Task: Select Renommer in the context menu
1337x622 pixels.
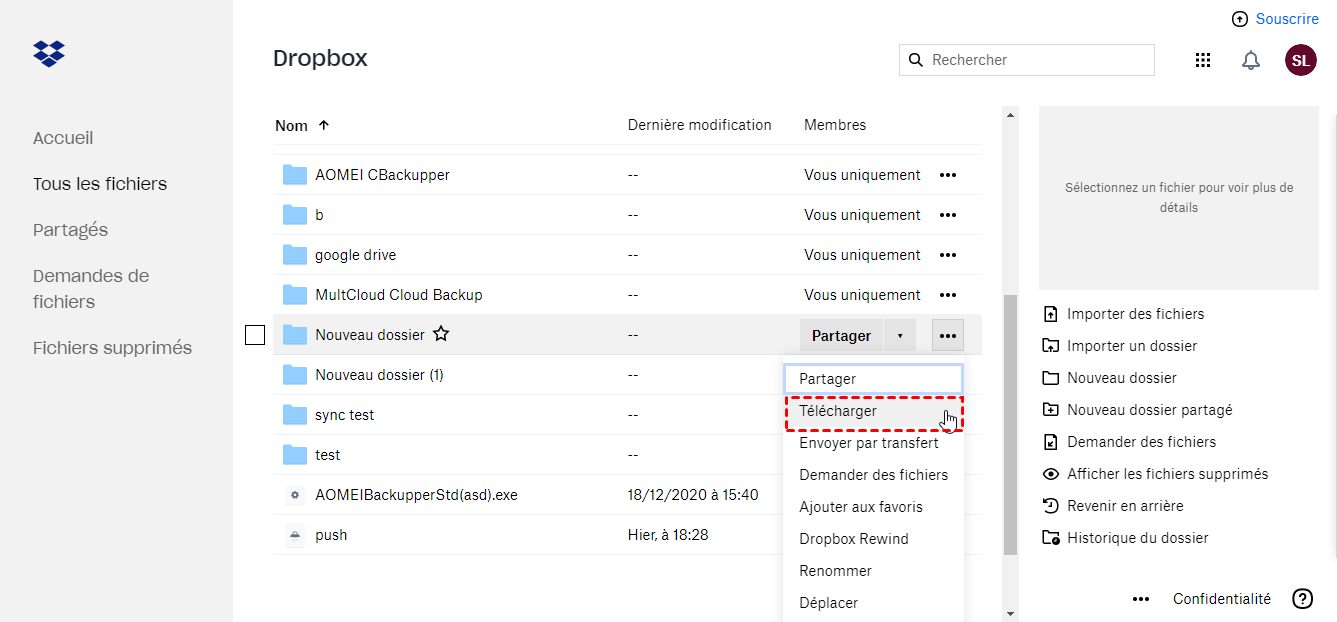Action: tap(836, 571)
